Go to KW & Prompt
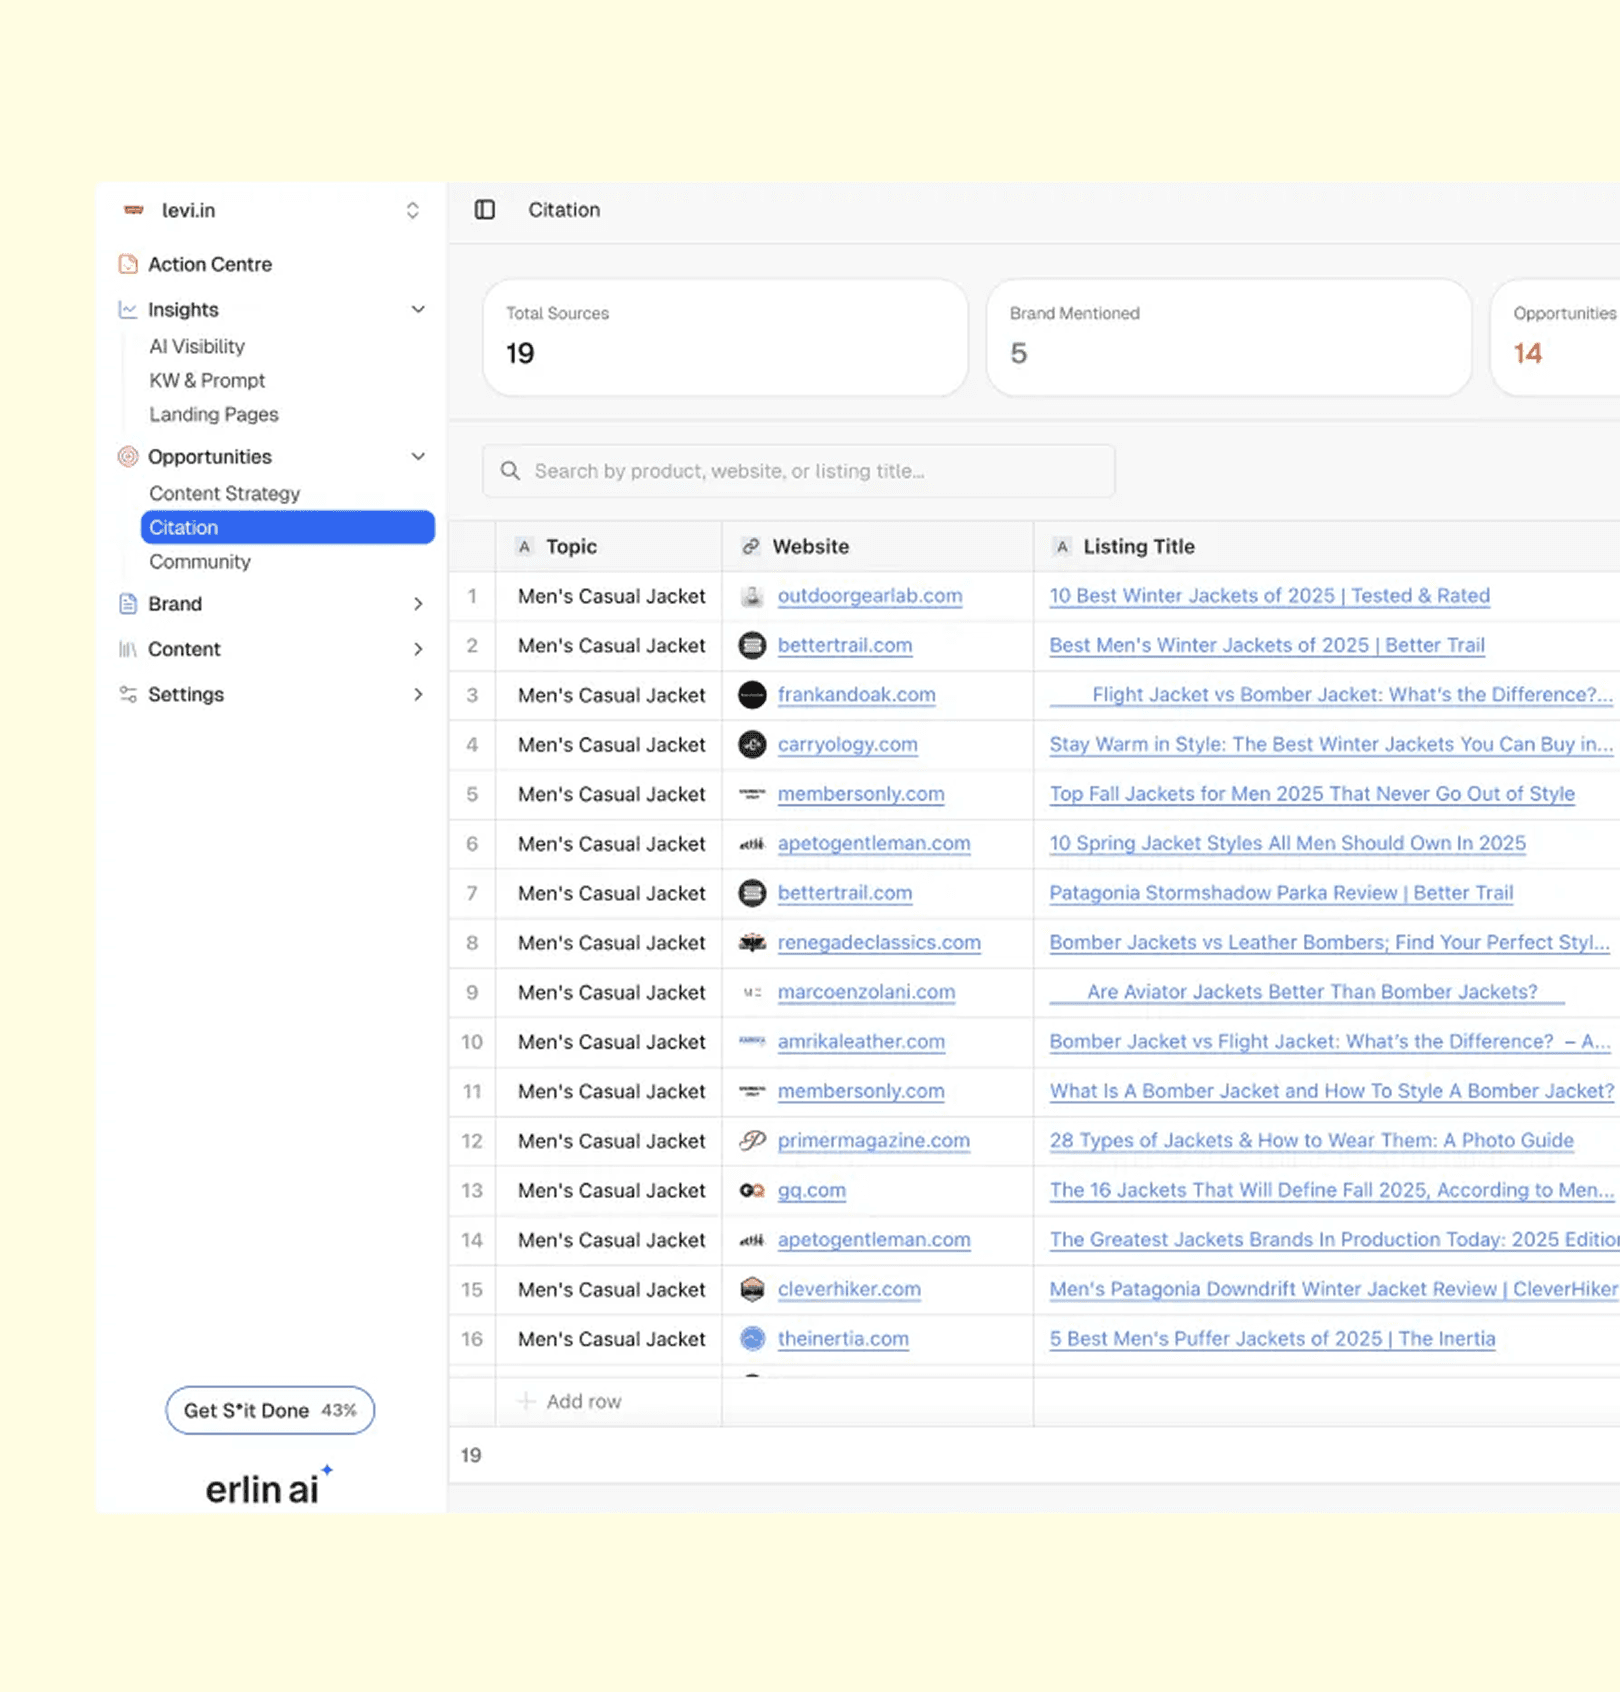1620x1692 pixels. [x=207, y=381]
